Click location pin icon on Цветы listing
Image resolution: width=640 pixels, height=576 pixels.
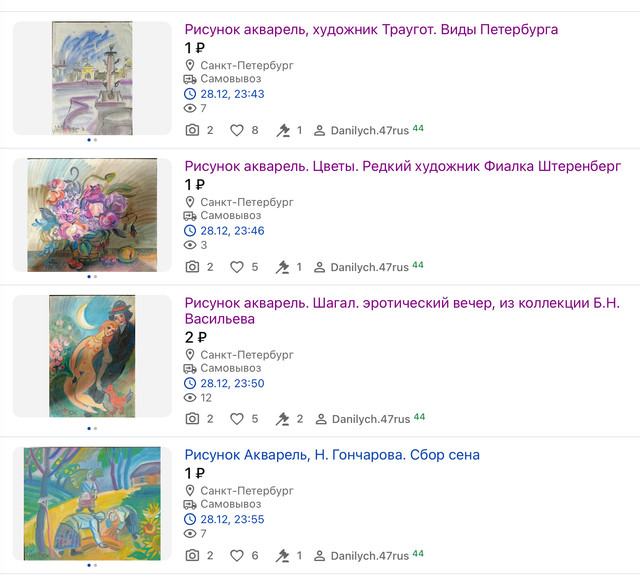(x=190, y=202)
